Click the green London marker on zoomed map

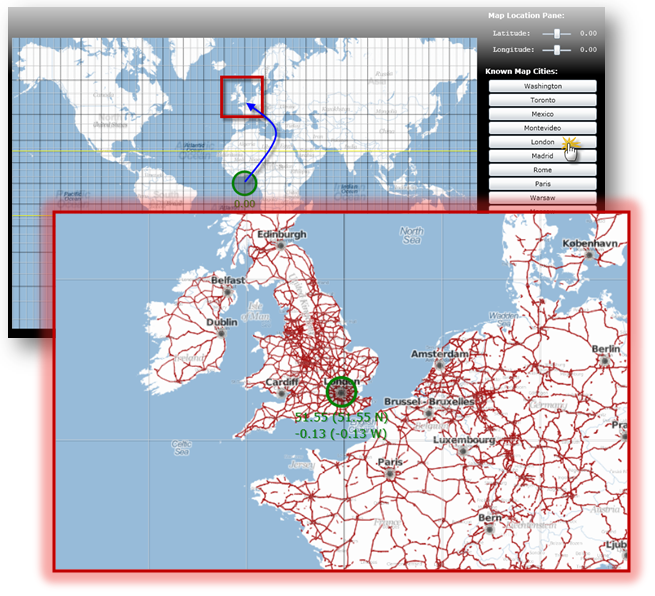coord(341,392)
